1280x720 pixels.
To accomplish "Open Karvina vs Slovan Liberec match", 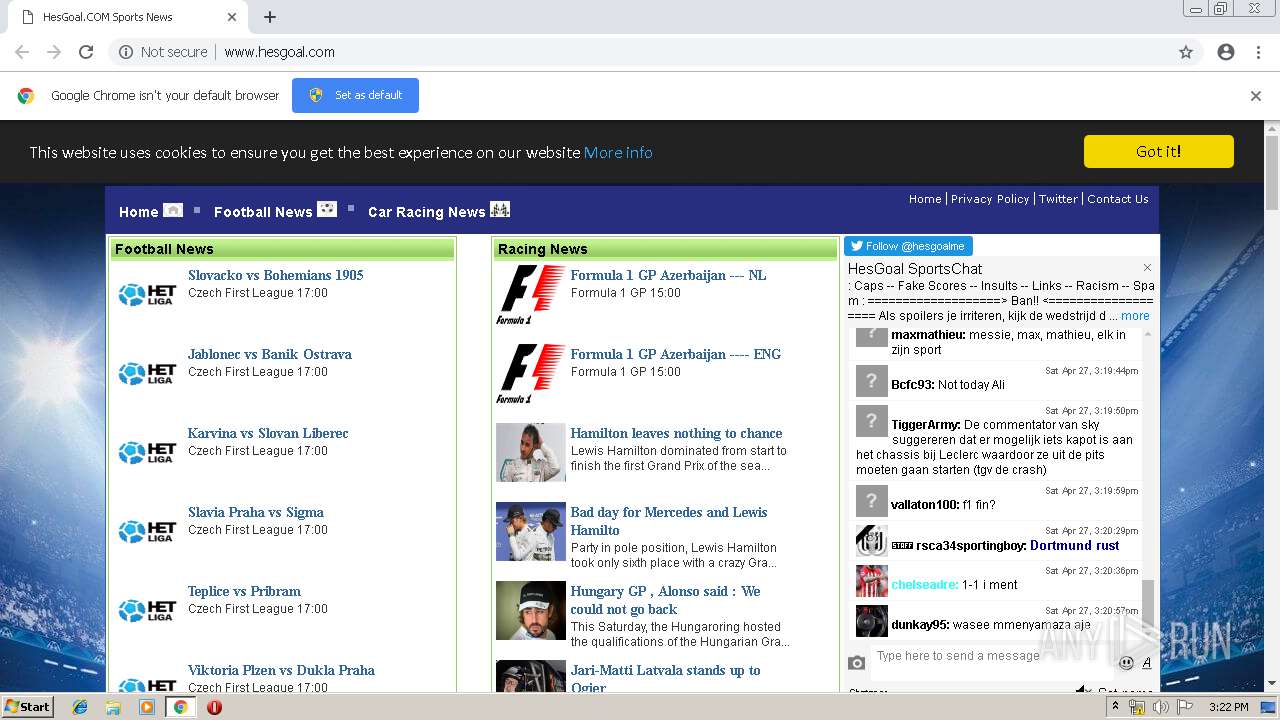I will tap(268, 433).
